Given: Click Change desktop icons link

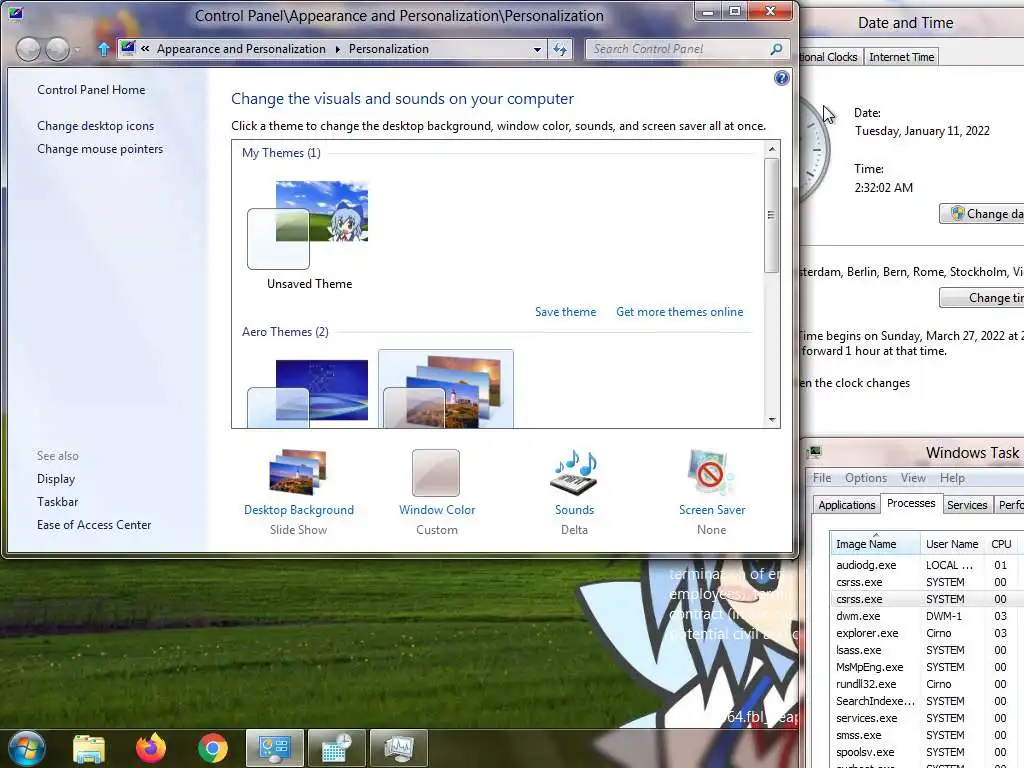Looking at the screenshot, I should 95,125.
